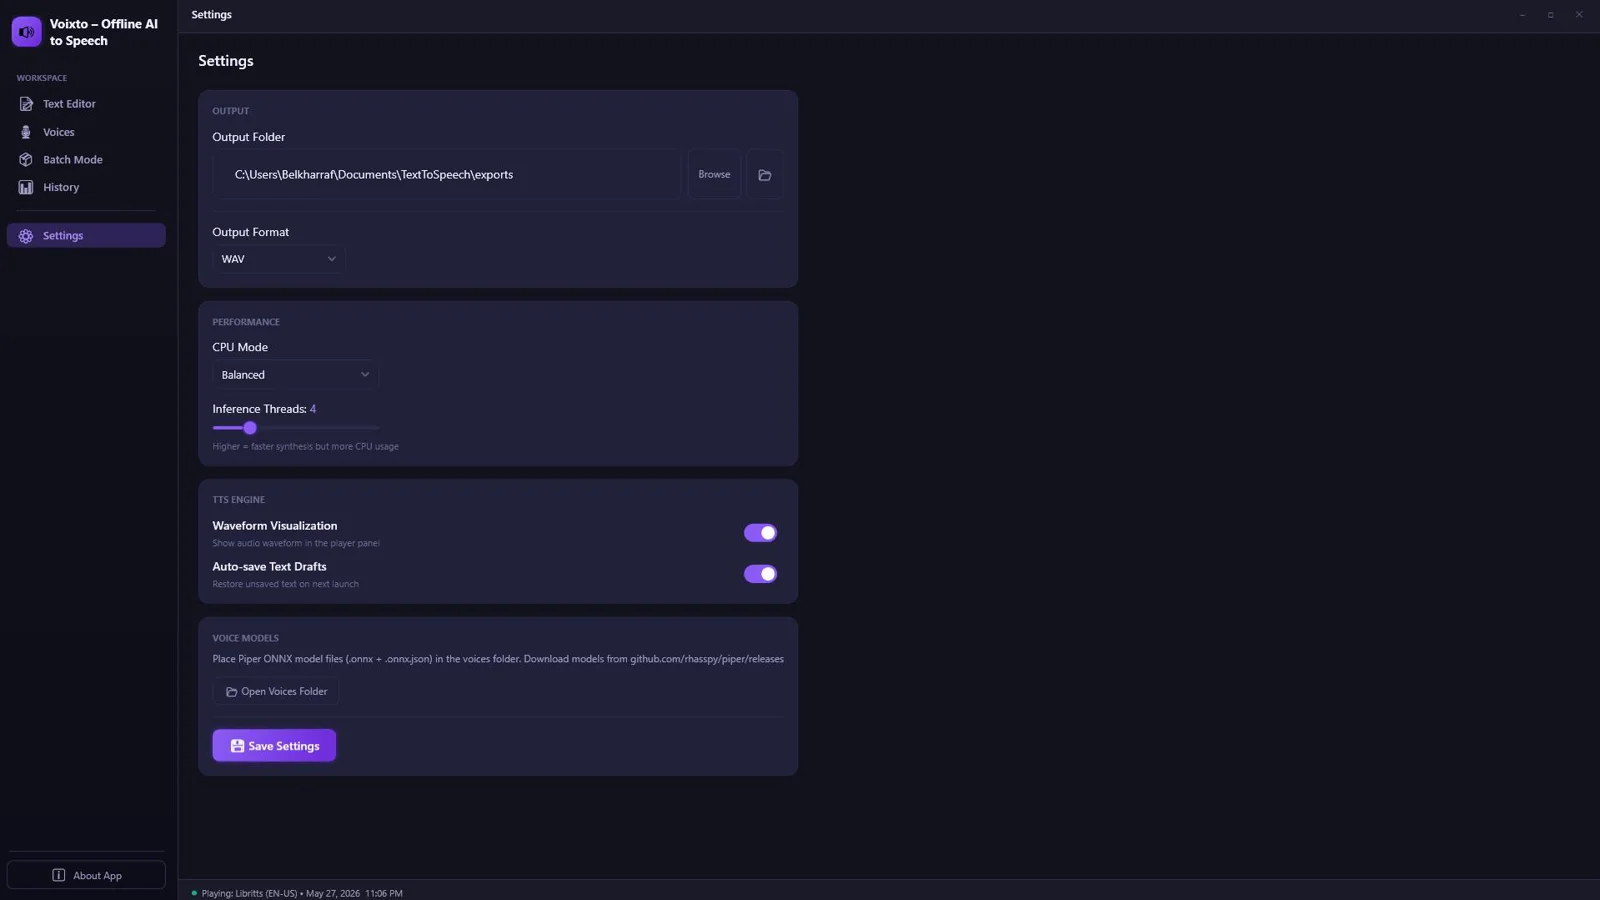Turn off Auto-save Text Drafts toggle
This screenshot has width=1600, height=900.
[760, 574]
